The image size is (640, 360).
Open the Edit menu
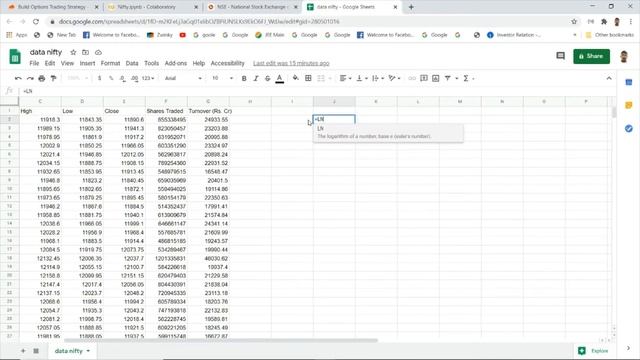point(50,63)
